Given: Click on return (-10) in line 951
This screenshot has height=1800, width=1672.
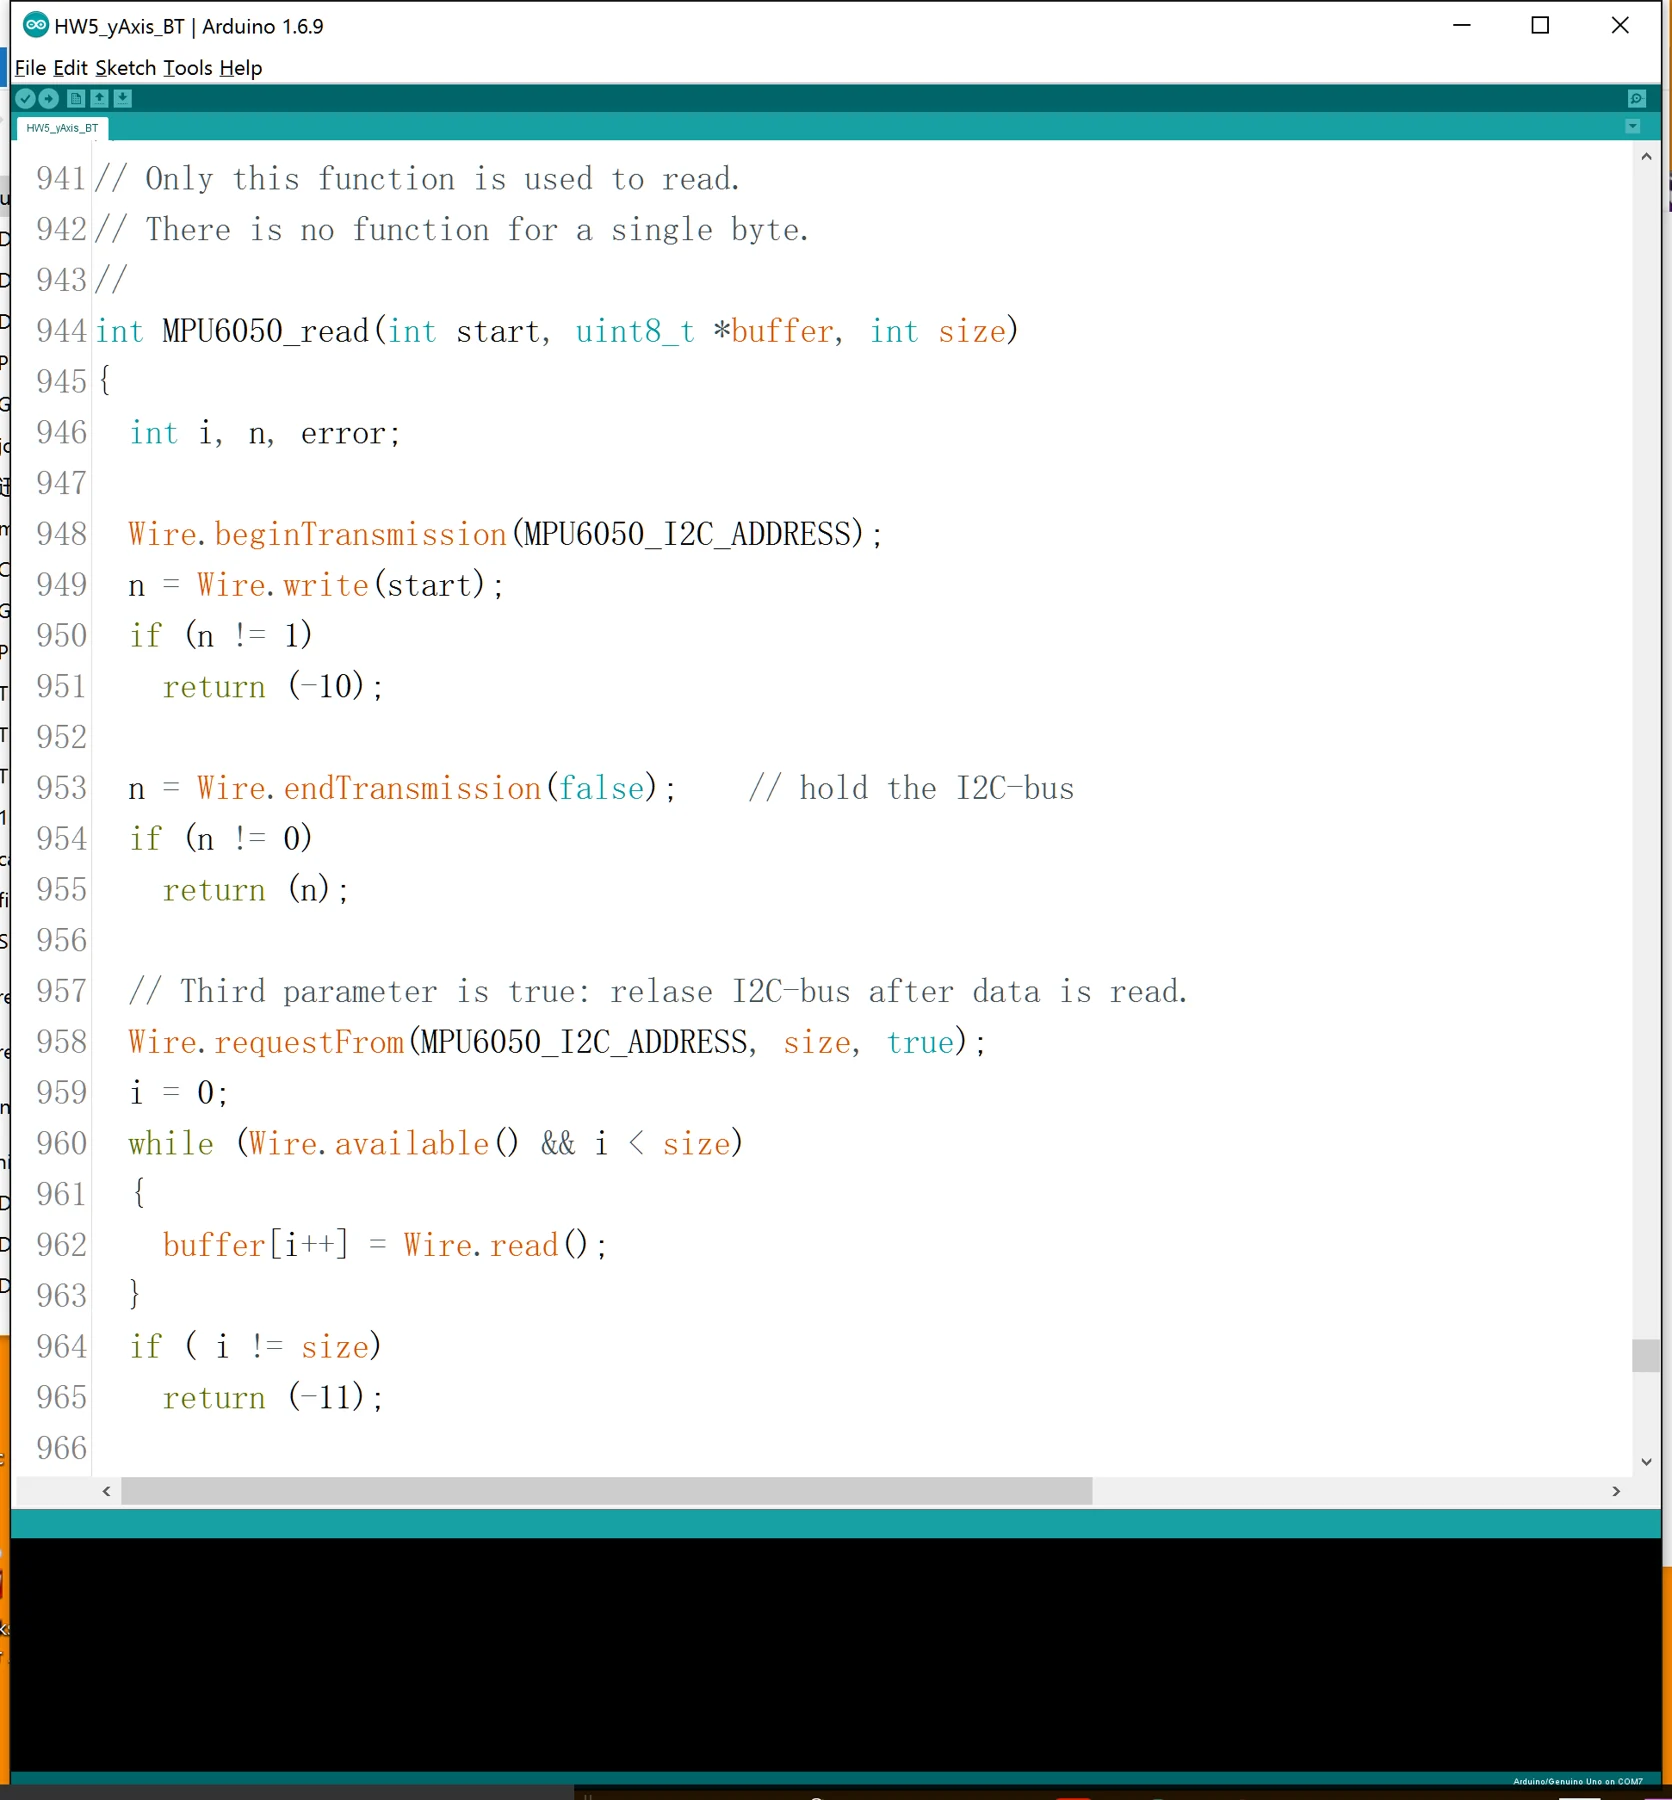Looking at the screenshot, I should point(265,687).
